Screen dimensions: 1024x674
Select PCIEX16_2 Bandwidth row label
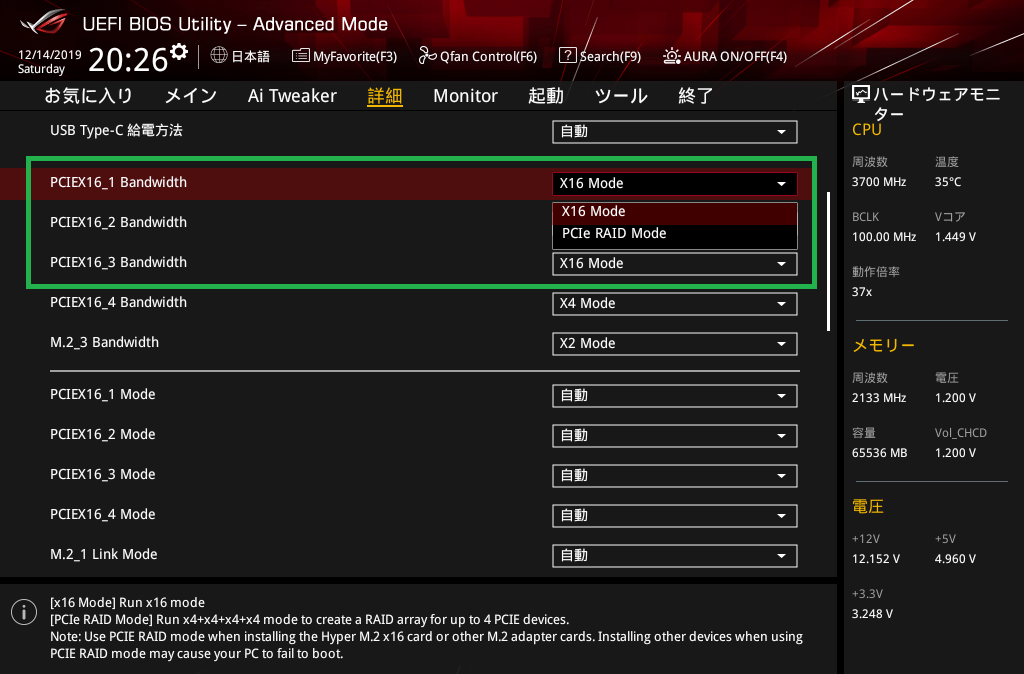click(x=118, y=222)
